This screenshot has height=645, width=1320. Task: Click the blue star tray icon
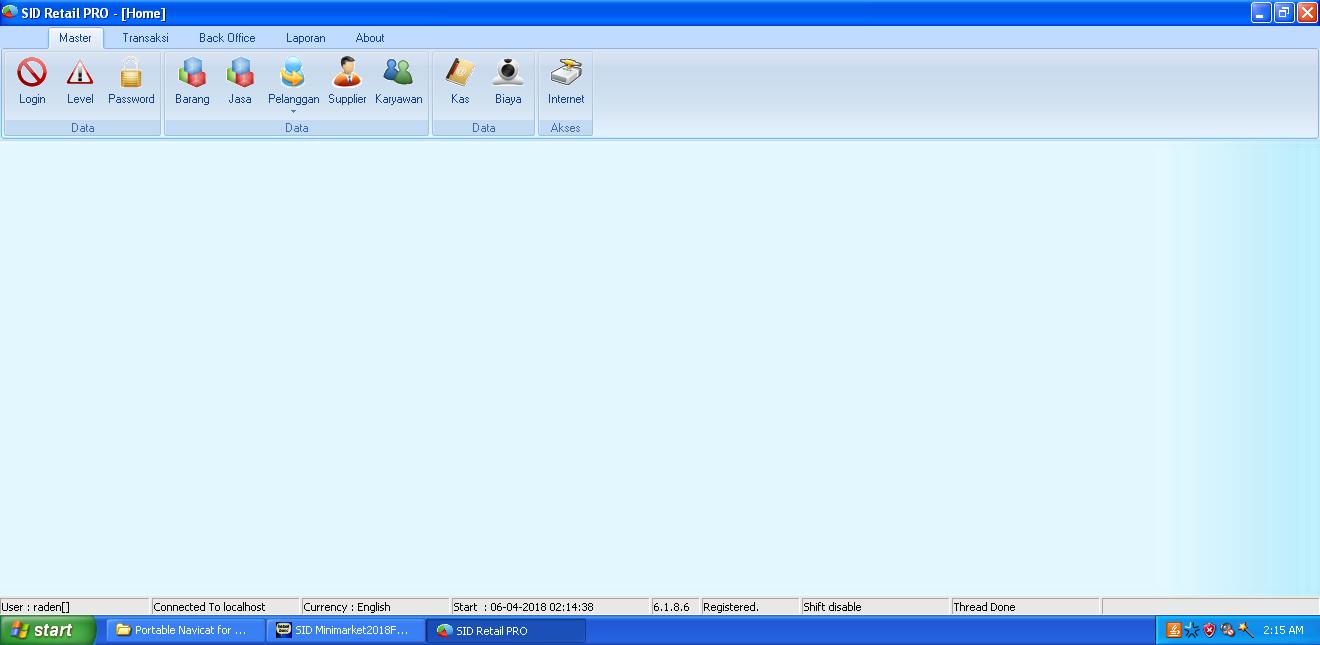tap(1191, 630)
